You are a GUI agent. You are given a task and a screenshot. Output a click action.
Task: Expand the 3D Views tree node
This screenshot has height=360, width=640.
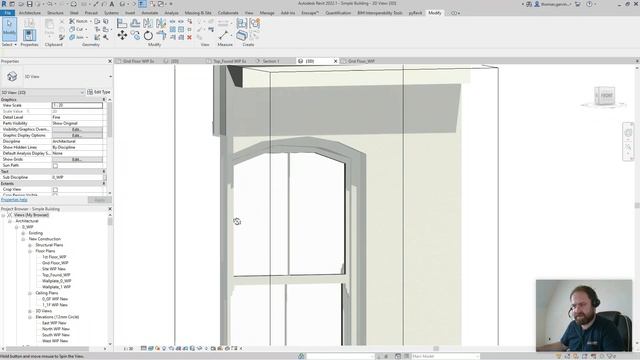tap(30, 311)
